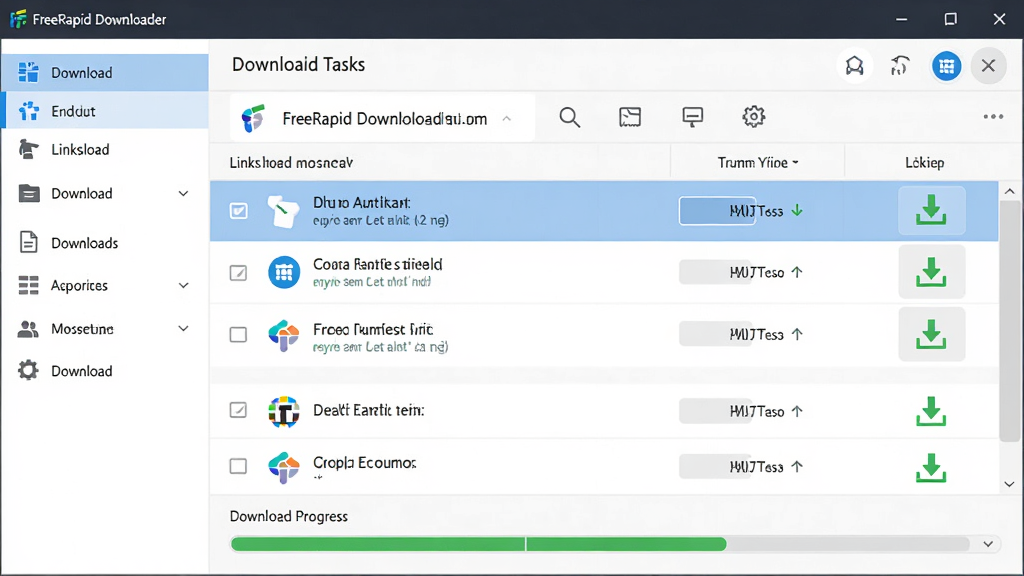
Task: Toggle the Coata Rantfes tiieeld checkbox
Action: coord(238,272)
